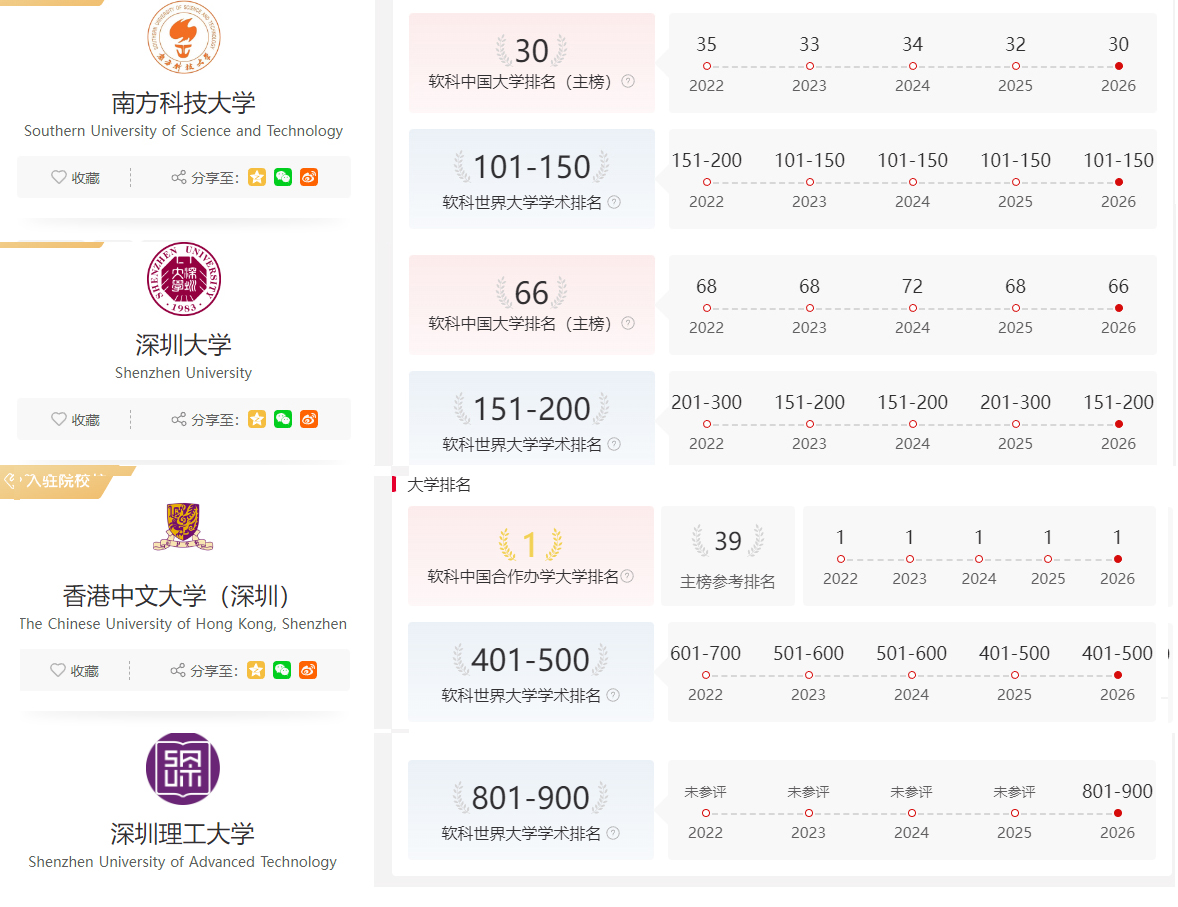
Task: Click 收藏 button for 香港中文大学（深圳）
Action: click(74, 670)
